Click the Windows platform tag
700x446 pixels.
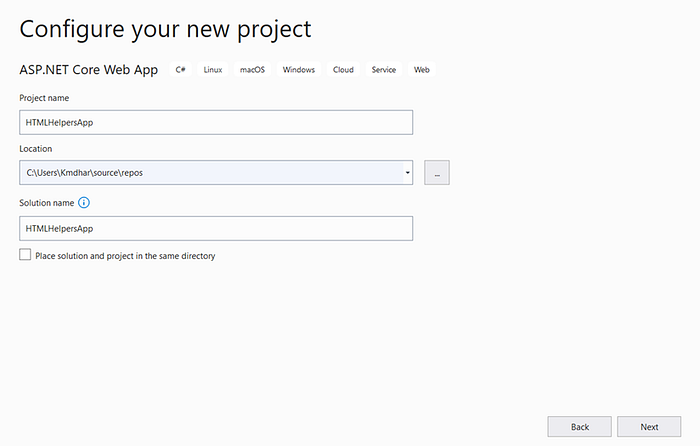pyautogui.click(x=299, y=70)
